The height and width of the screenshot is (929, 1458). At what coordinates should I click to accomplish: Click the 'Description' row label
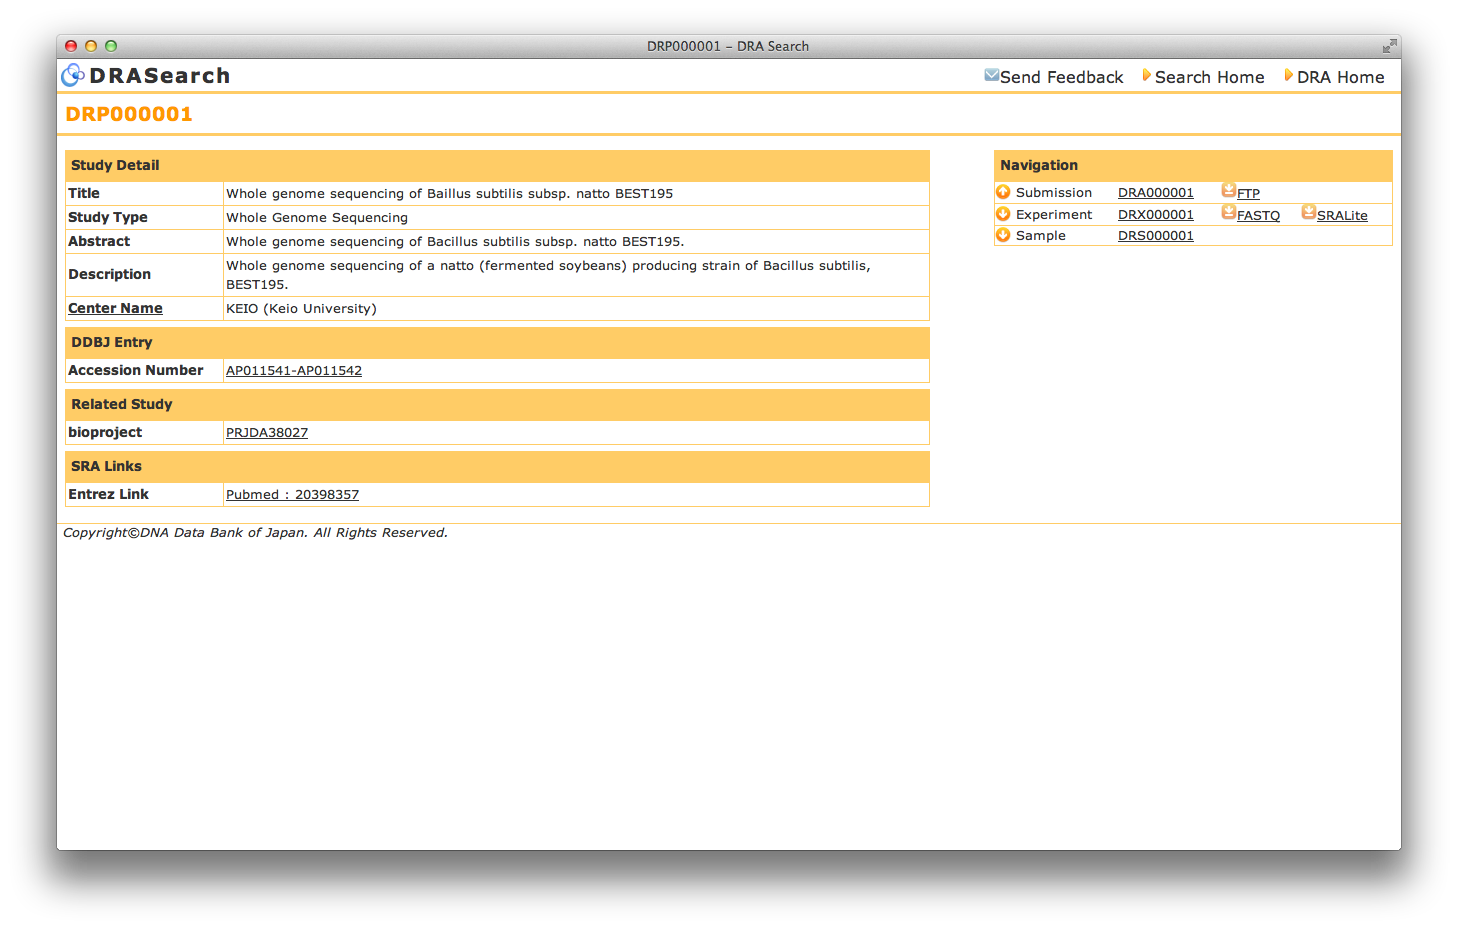(x=109, y=274)
